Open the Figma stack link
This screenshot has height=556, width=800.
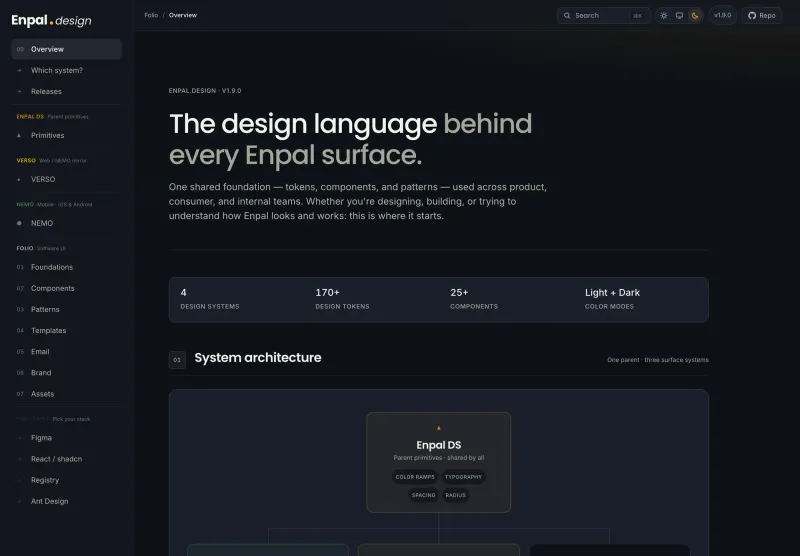coord(66,438)
